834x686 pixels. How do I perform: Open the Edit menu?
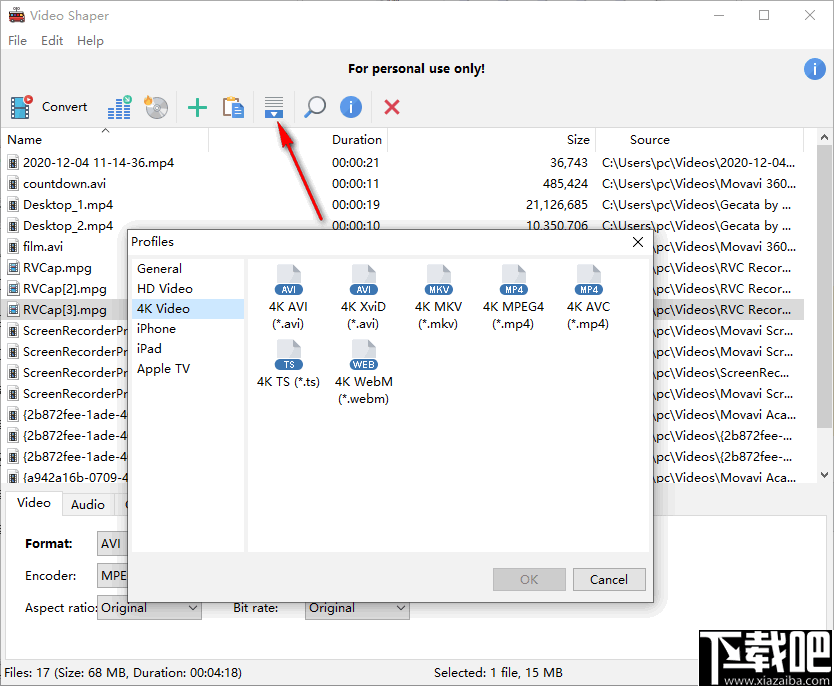52,40
